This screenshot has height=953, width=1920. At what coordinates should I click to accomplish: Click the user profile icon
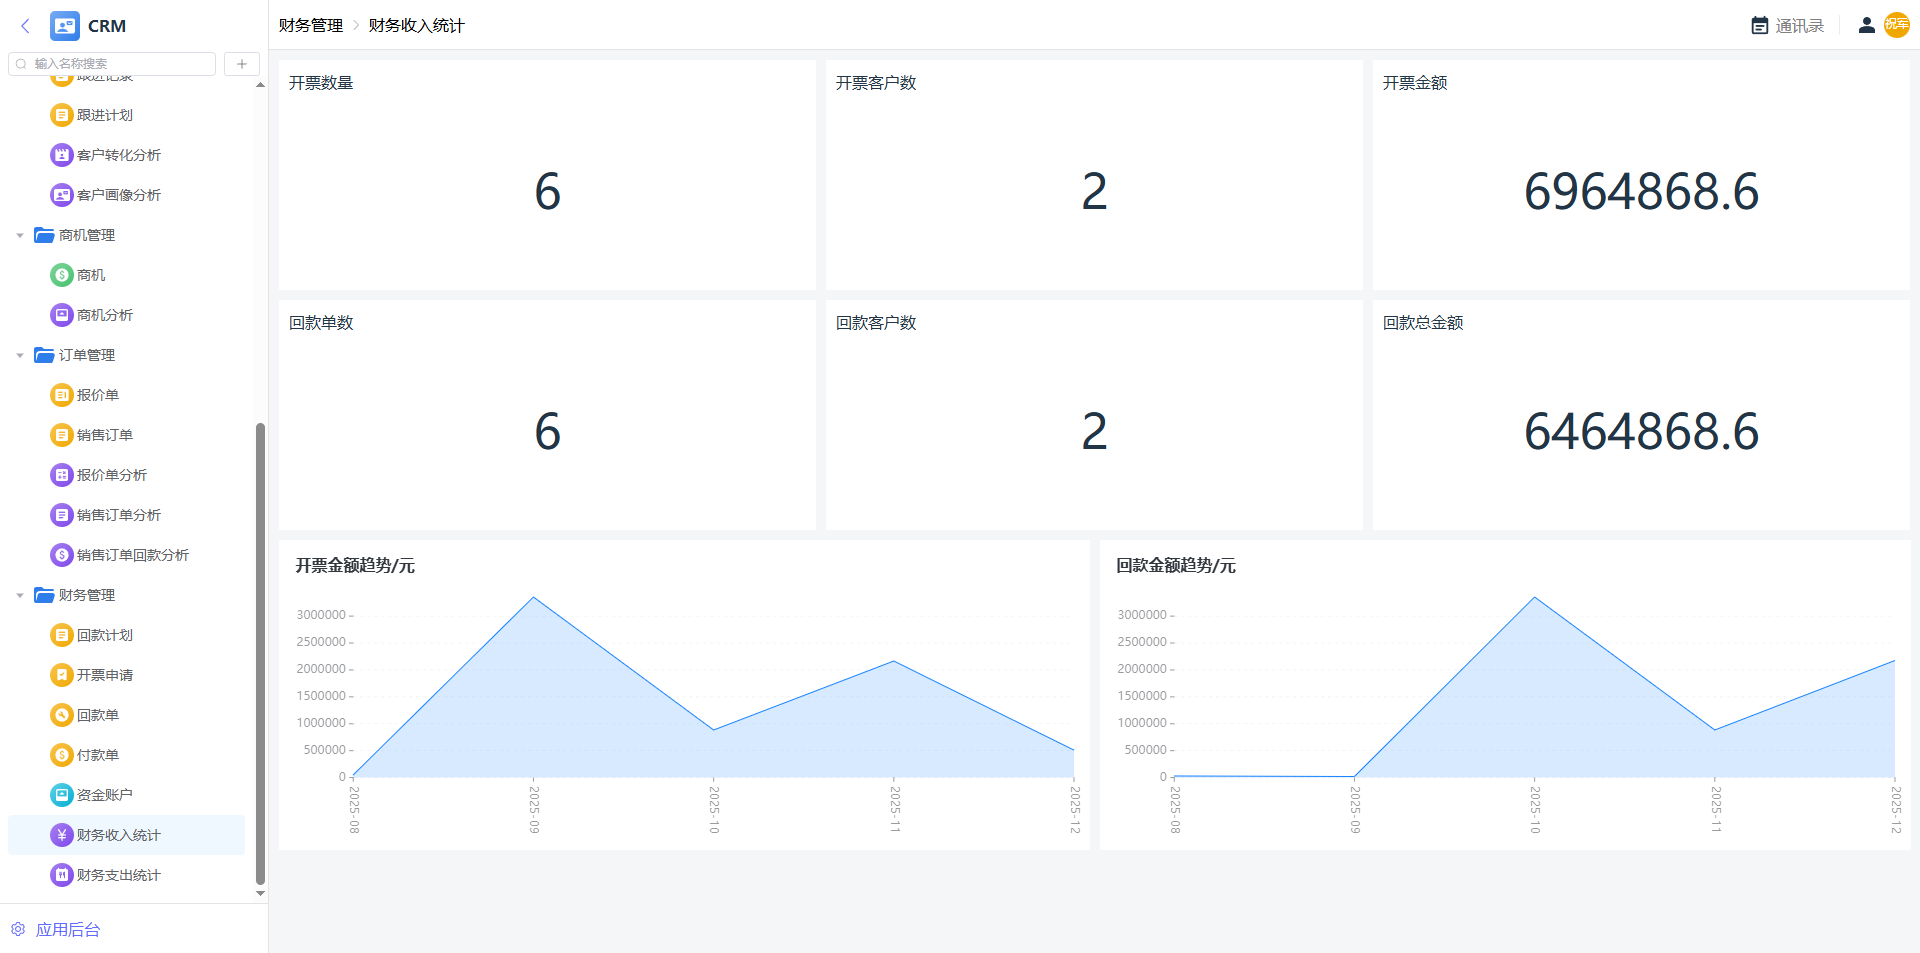pos(1866,26)
